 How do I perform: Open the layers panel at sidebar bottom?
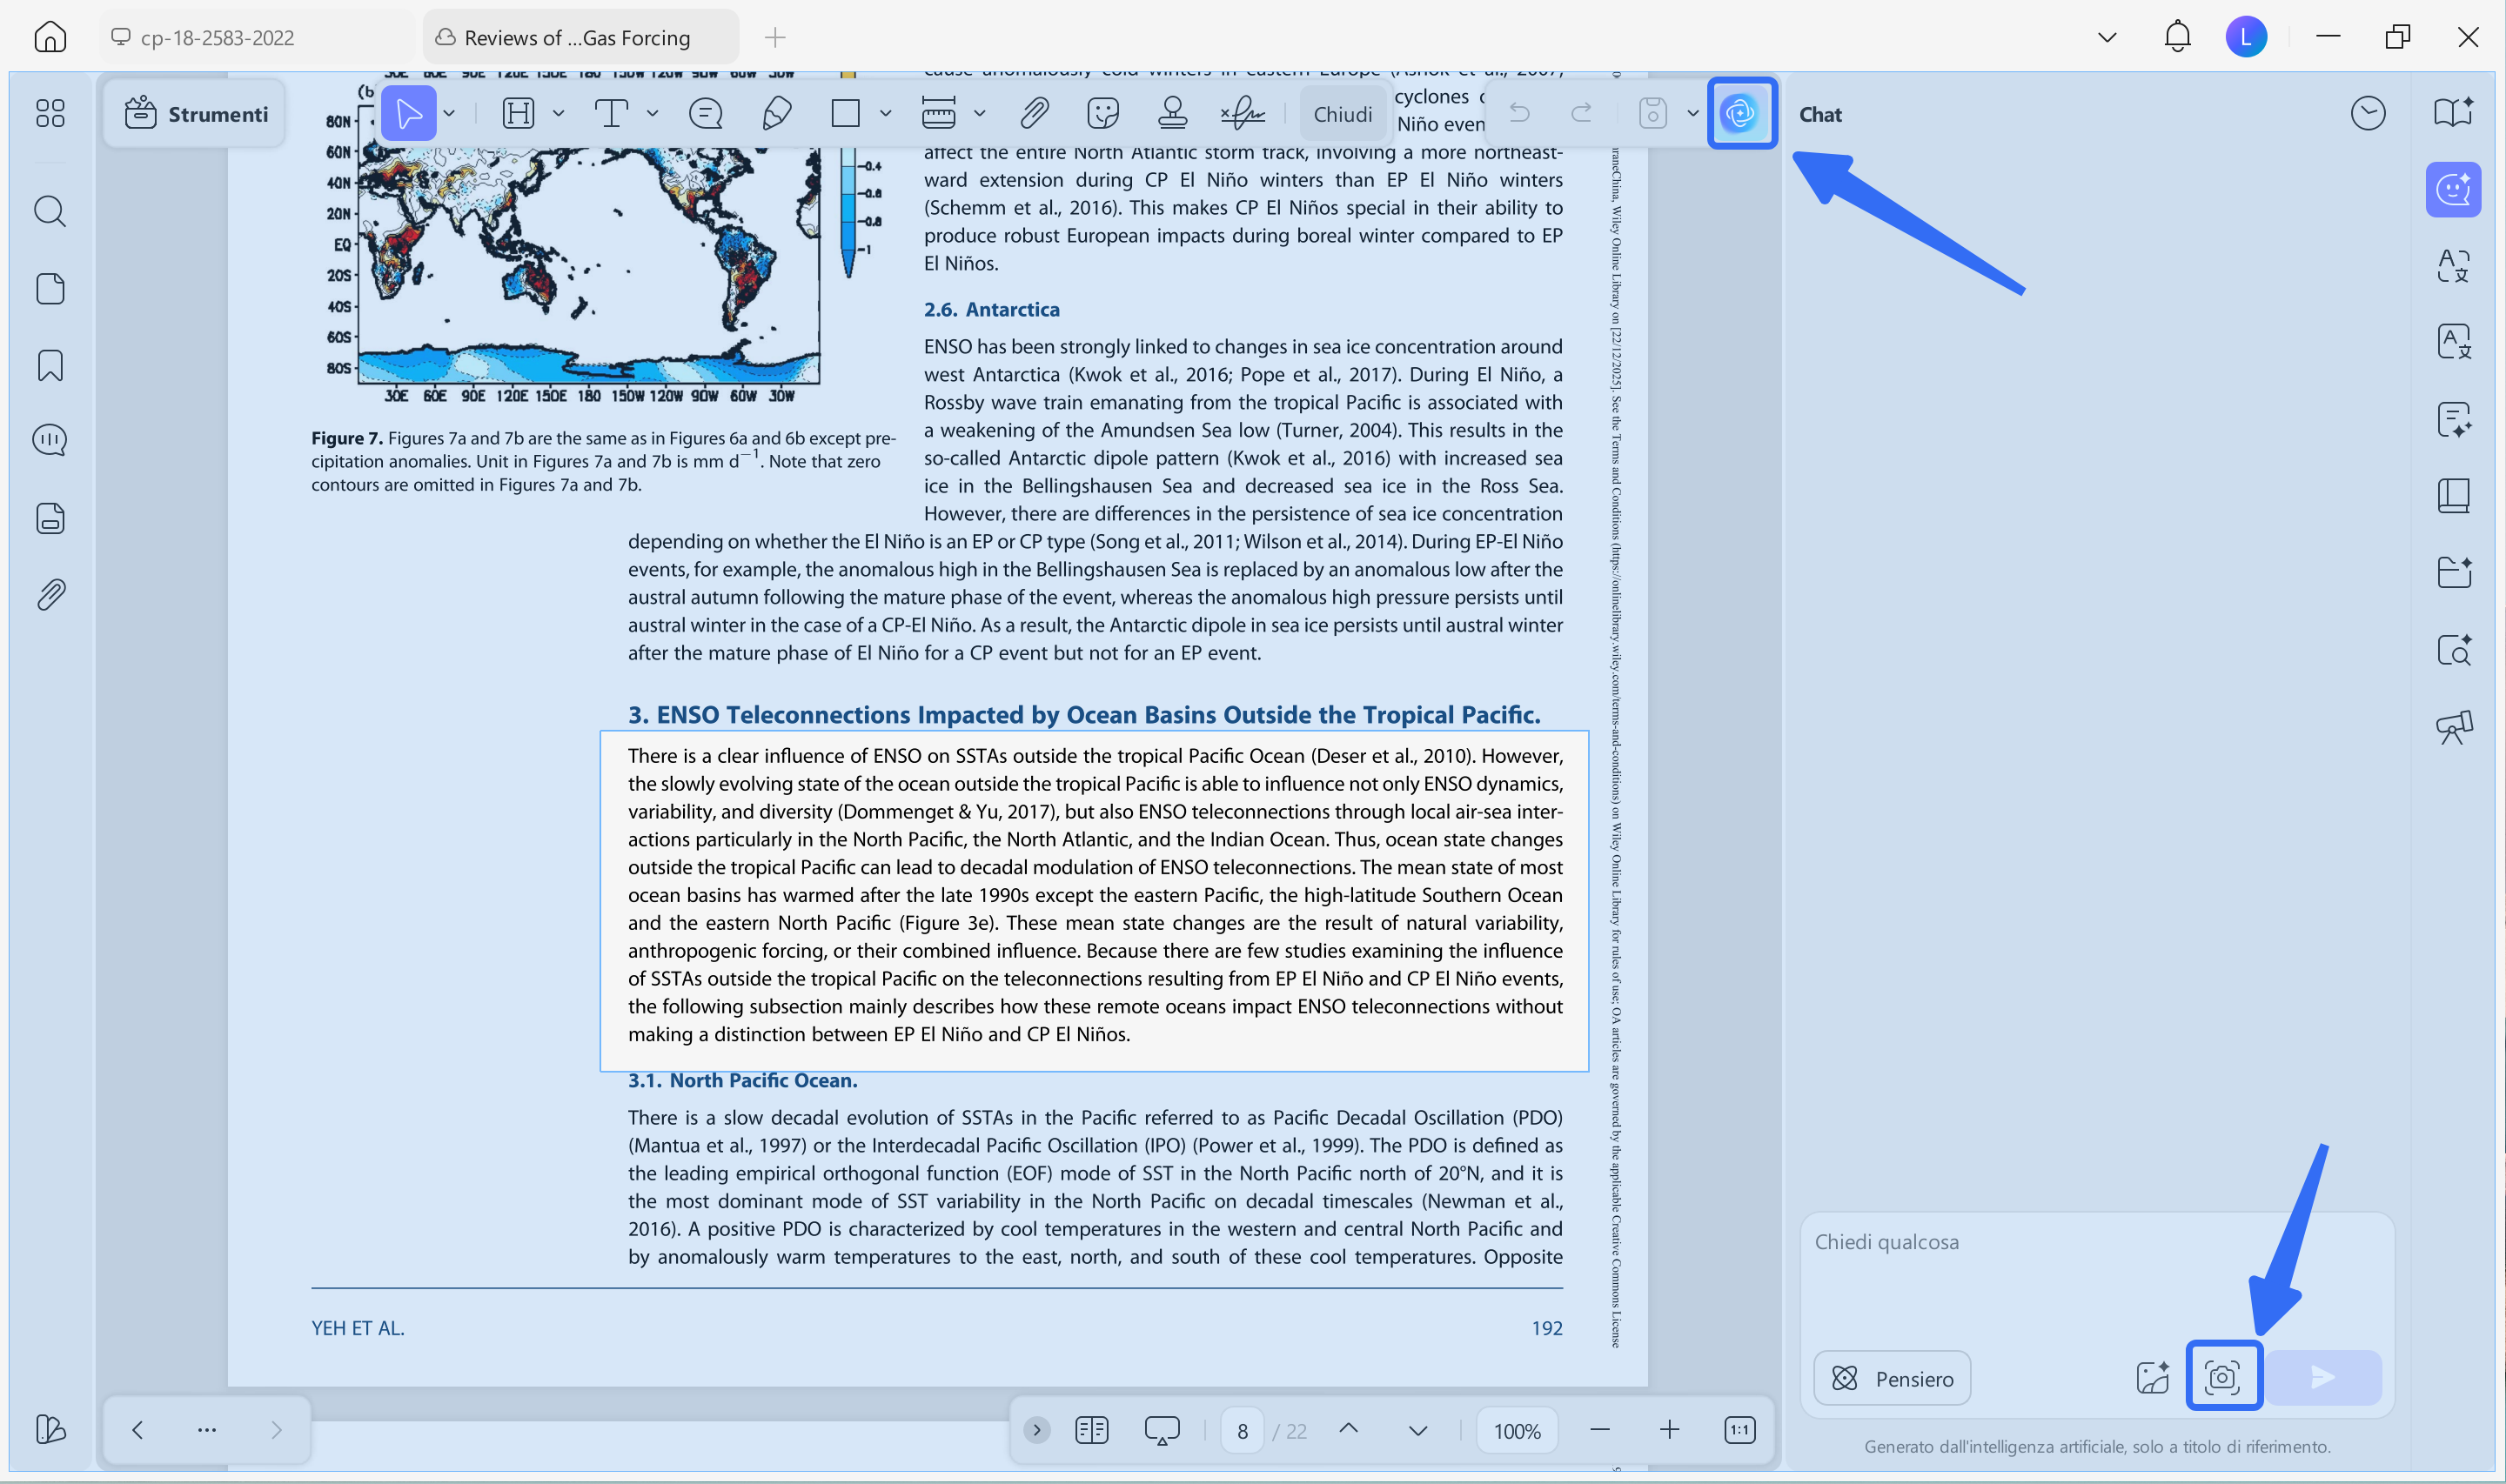point(50,1429)
